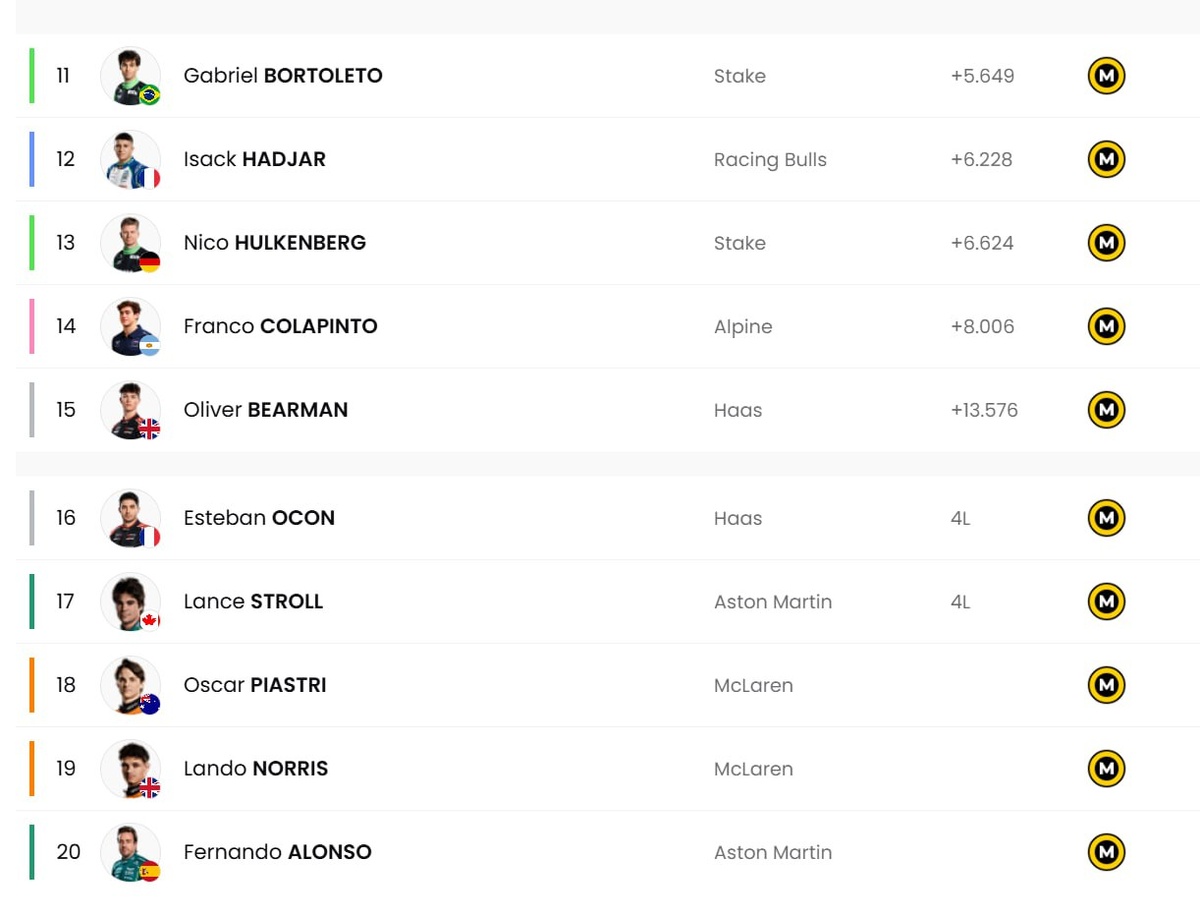Click the Alpine team name

tap(743, 327)
